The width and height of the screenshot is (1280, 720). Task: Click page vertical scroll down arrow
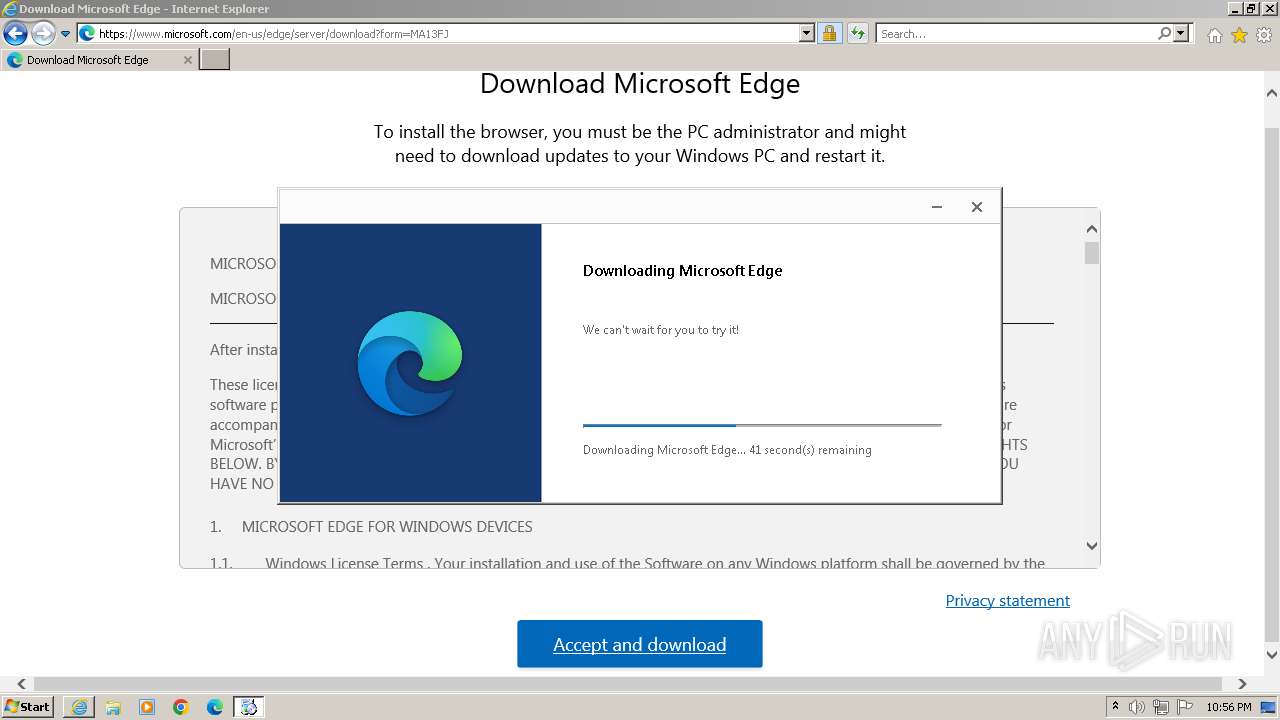pos(1271,655)
